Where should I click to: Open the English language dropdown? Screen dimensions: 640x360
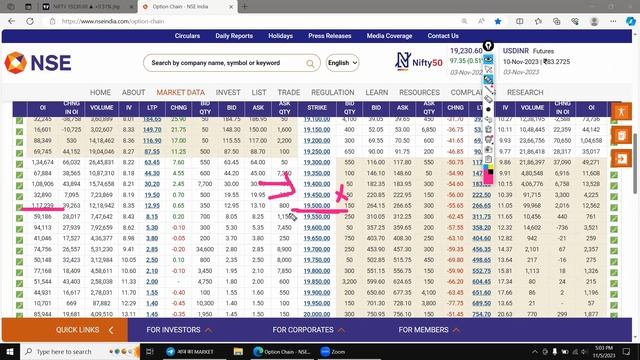click(x=342, y=63)
